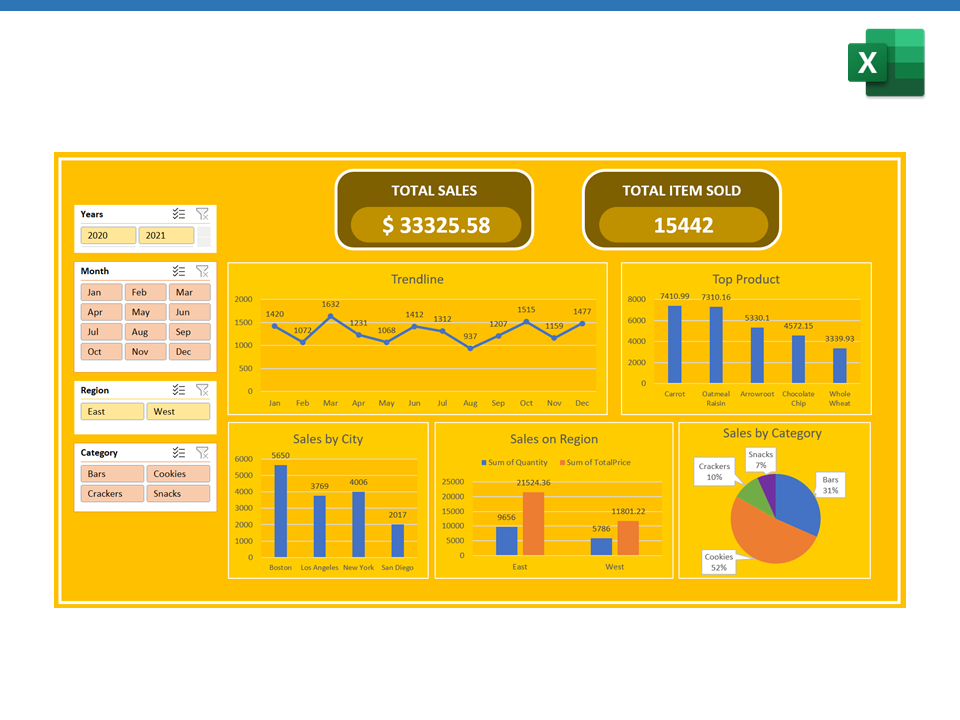Image resolution: width=960 pixels, height=720 pixels.
Task: Filter by the Cookies category
Action: (x=178, y=474)
